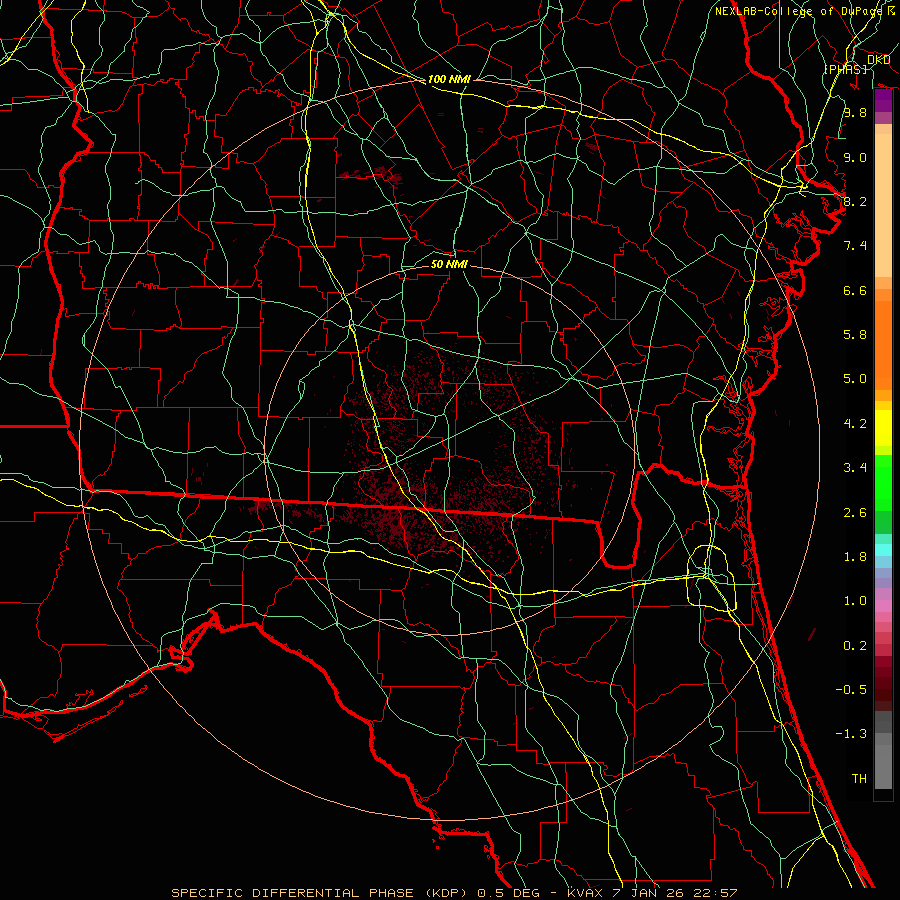Select the 3.4 legend value
The image size is (900, 900).
855,468
